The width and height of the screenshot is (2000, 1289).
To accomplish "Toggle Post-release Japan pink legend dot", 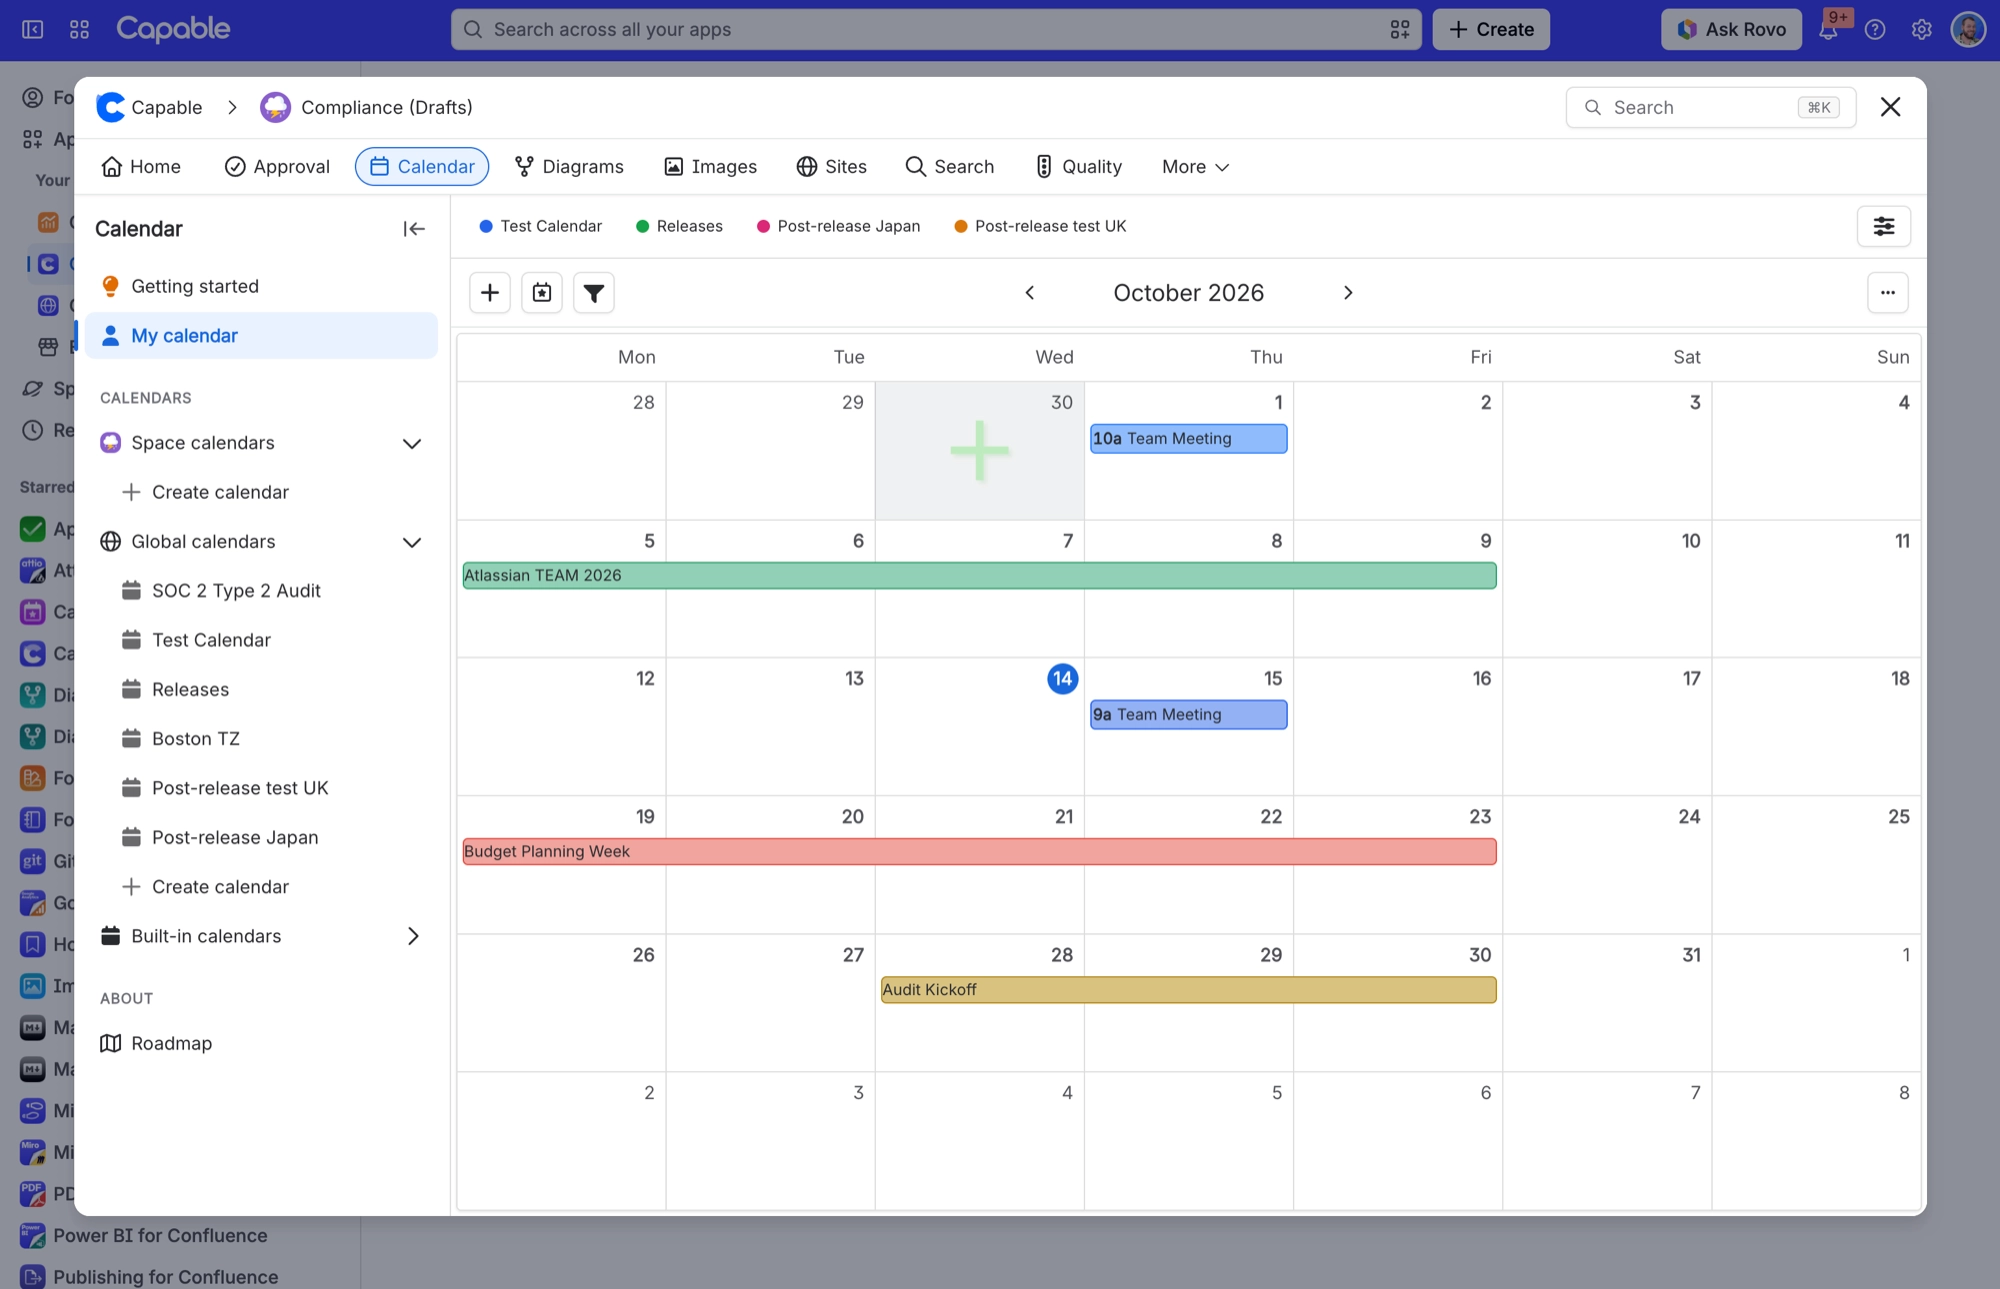I will point(764,226).
